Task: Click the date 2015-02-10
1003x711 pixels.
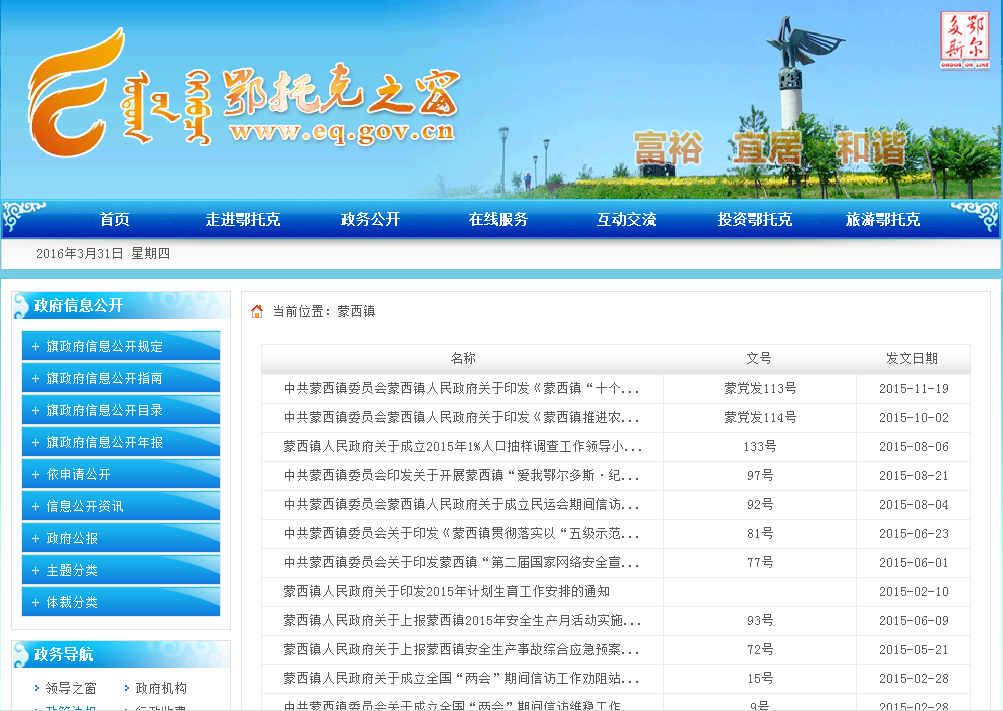Action: tap(913, 591)
